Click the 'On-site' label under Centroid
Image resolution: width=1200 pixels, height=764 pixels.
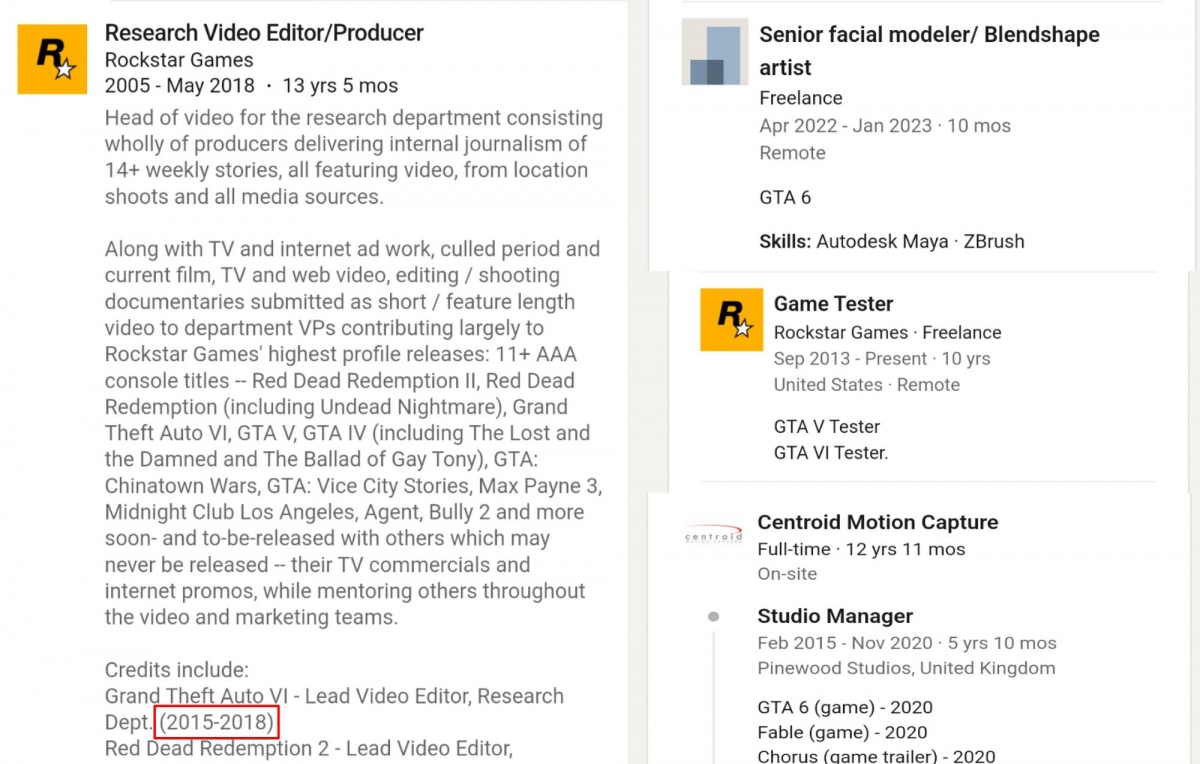(x=787, y=574)
